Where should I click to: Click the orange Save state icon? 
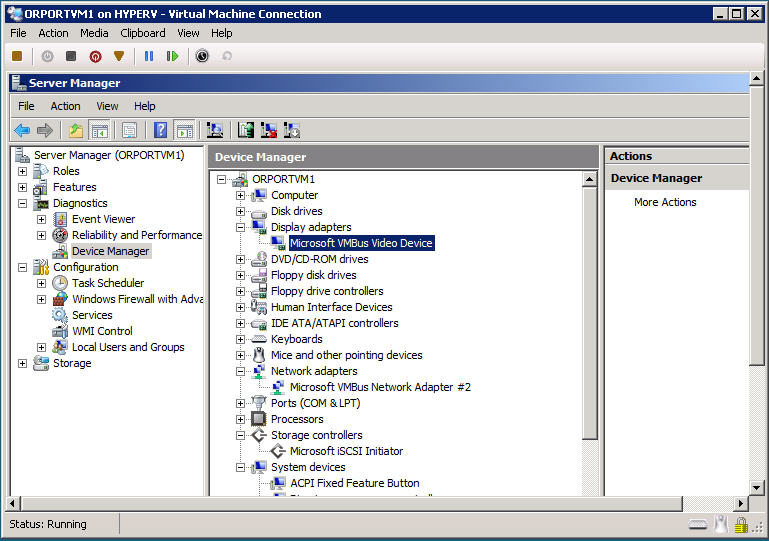click(x=119, y=56)
